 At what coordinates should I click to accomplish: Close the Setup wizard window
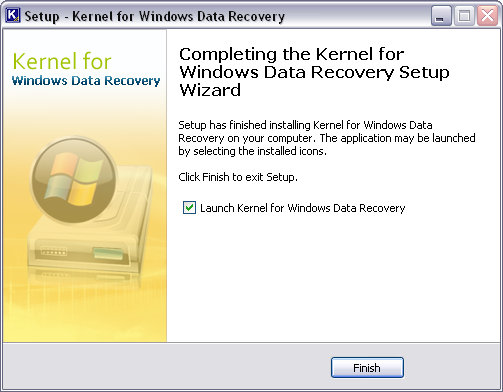pyautogui.click(x=487, y=16)
